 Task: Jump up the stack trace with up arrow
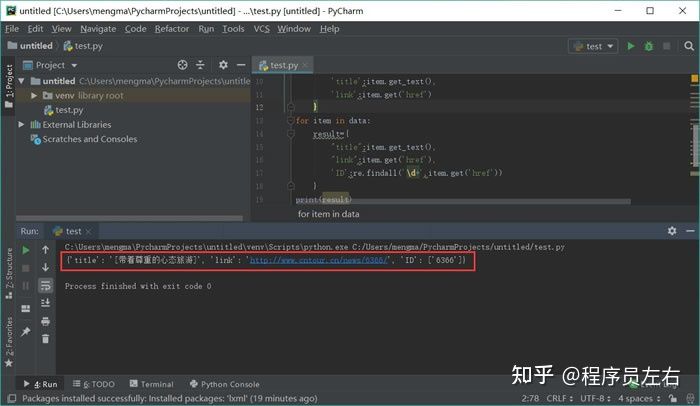pos(46,250)
